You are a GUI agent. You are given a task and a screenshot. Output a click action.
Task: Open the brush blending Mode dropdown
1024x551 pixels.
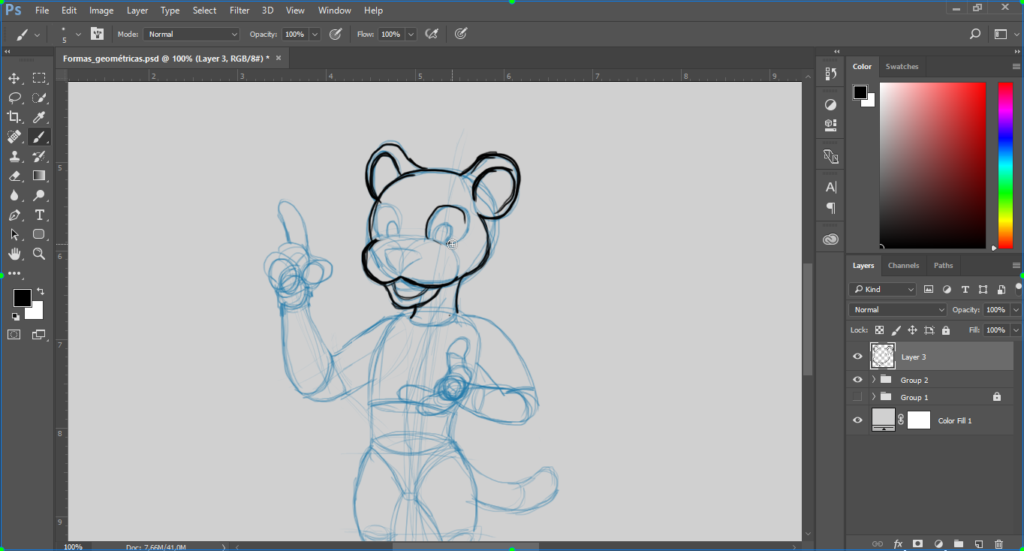pos(192,34)
